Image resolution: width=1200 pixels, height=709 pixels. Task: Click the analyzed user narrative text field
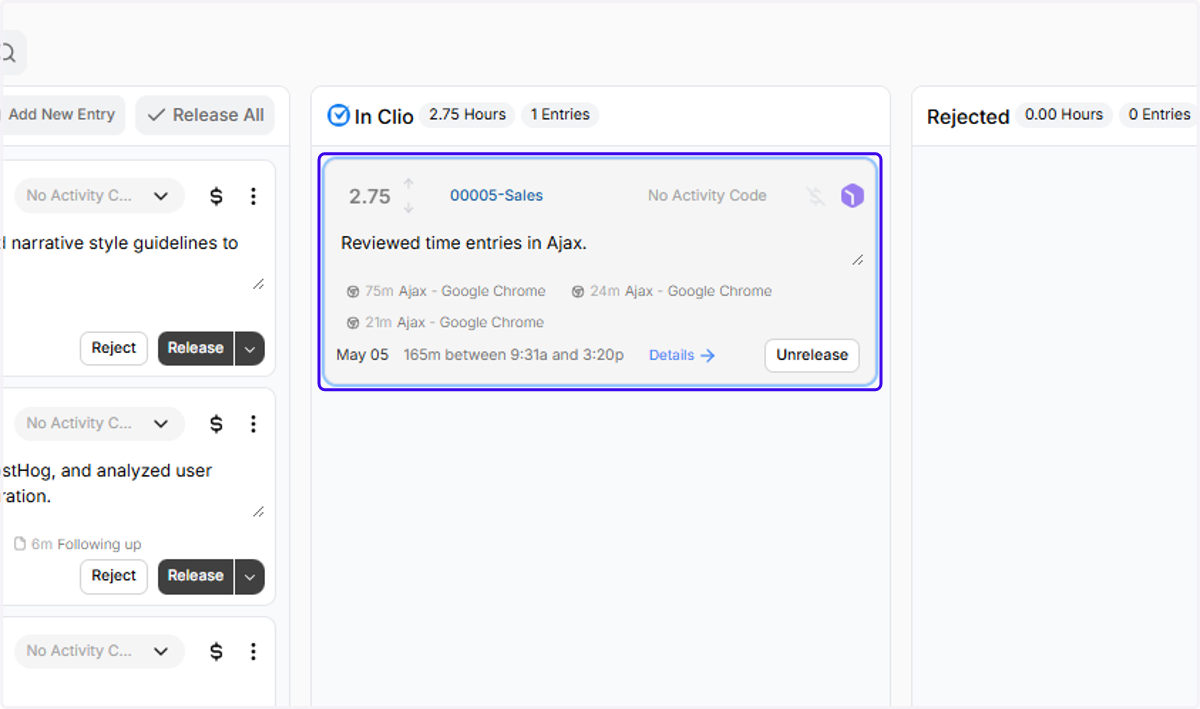[133, 489]
